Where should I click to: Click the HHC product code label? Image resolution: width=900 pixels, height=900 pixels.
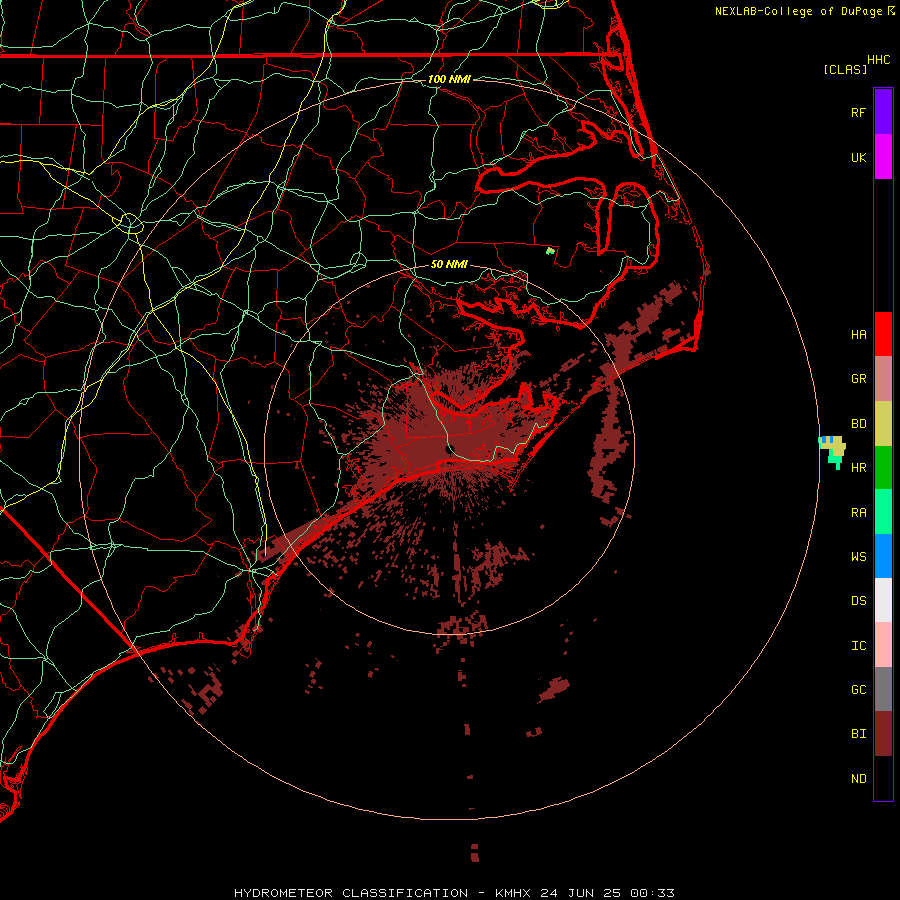[878, 60]
